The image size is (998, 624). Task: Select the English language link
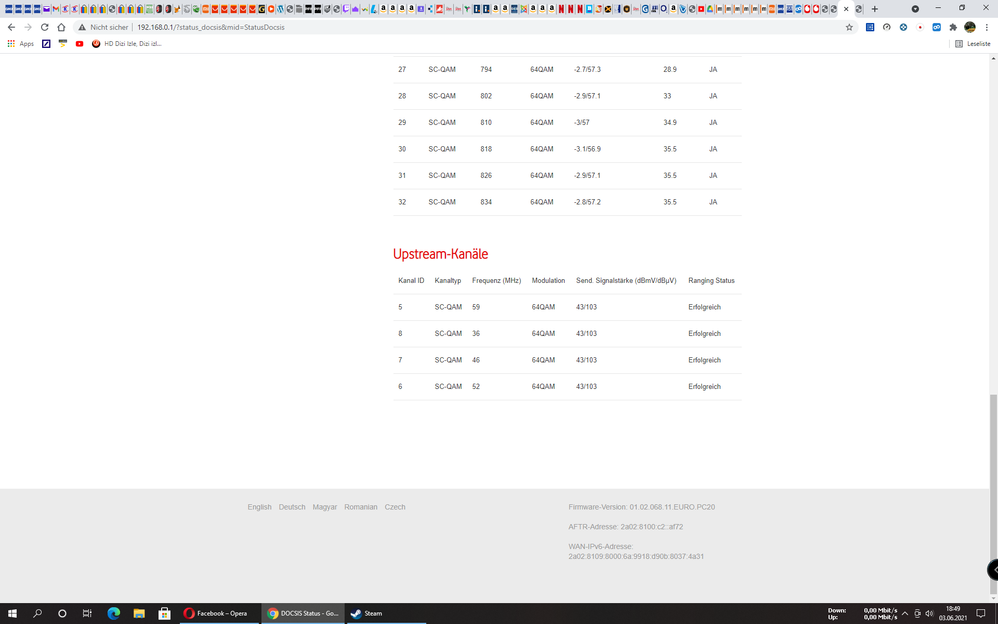coord(259,507)
